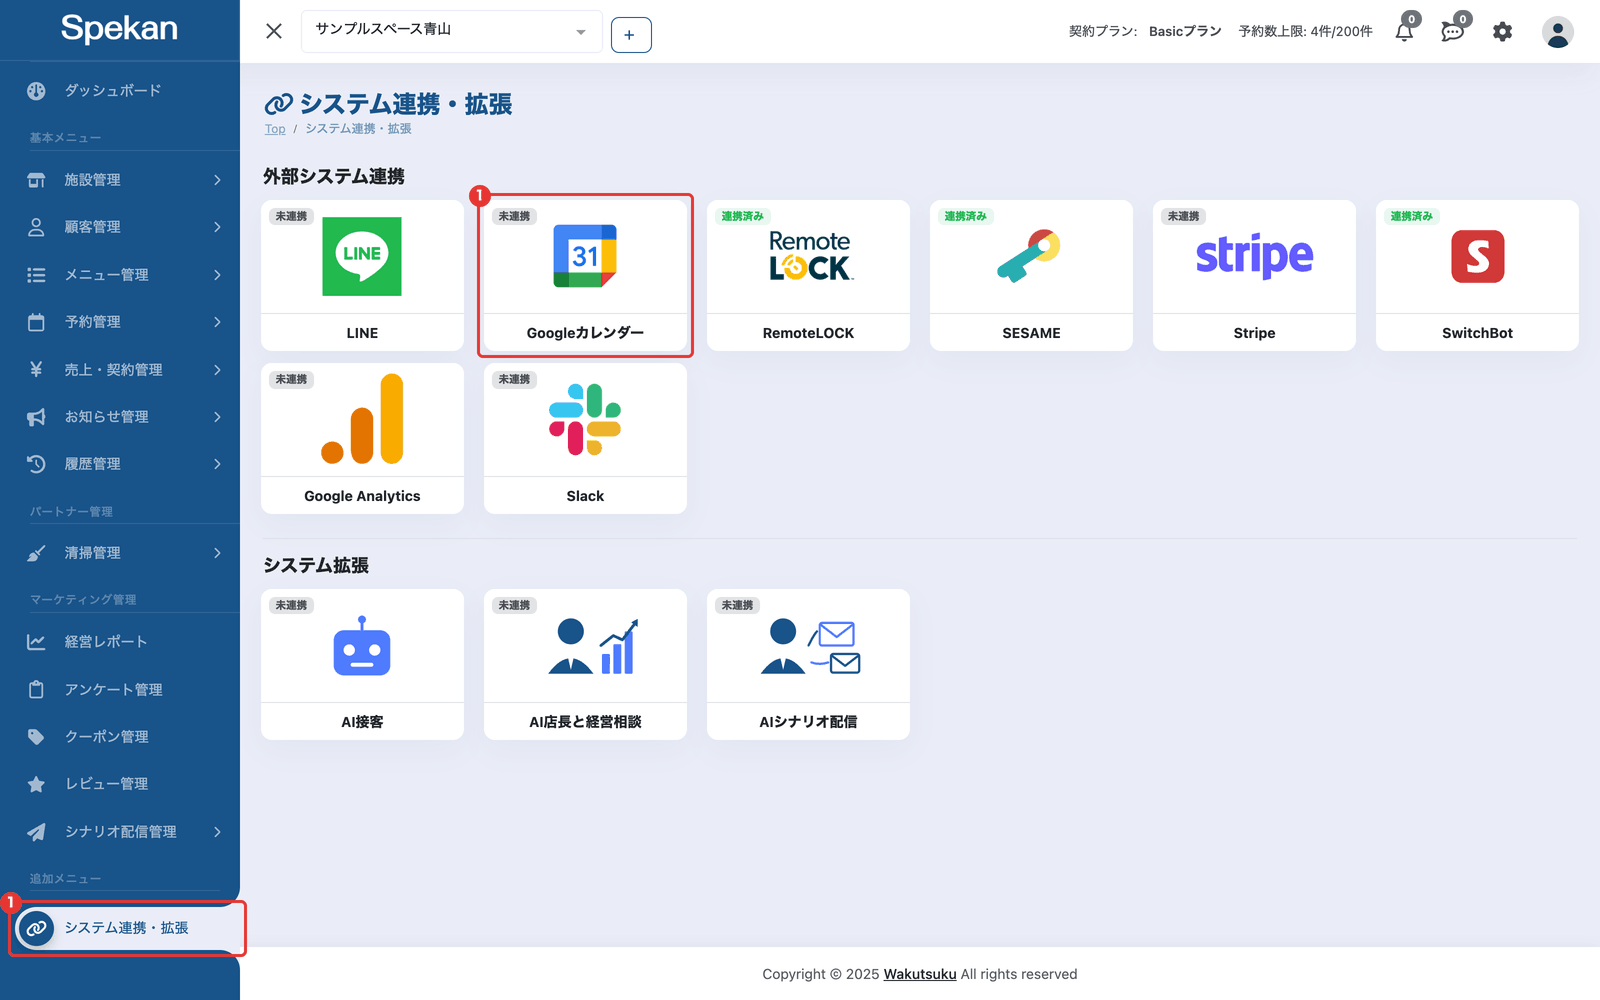Expand the シナリオ配信管理 menu

pyautogui.click(x=120, y=832)
